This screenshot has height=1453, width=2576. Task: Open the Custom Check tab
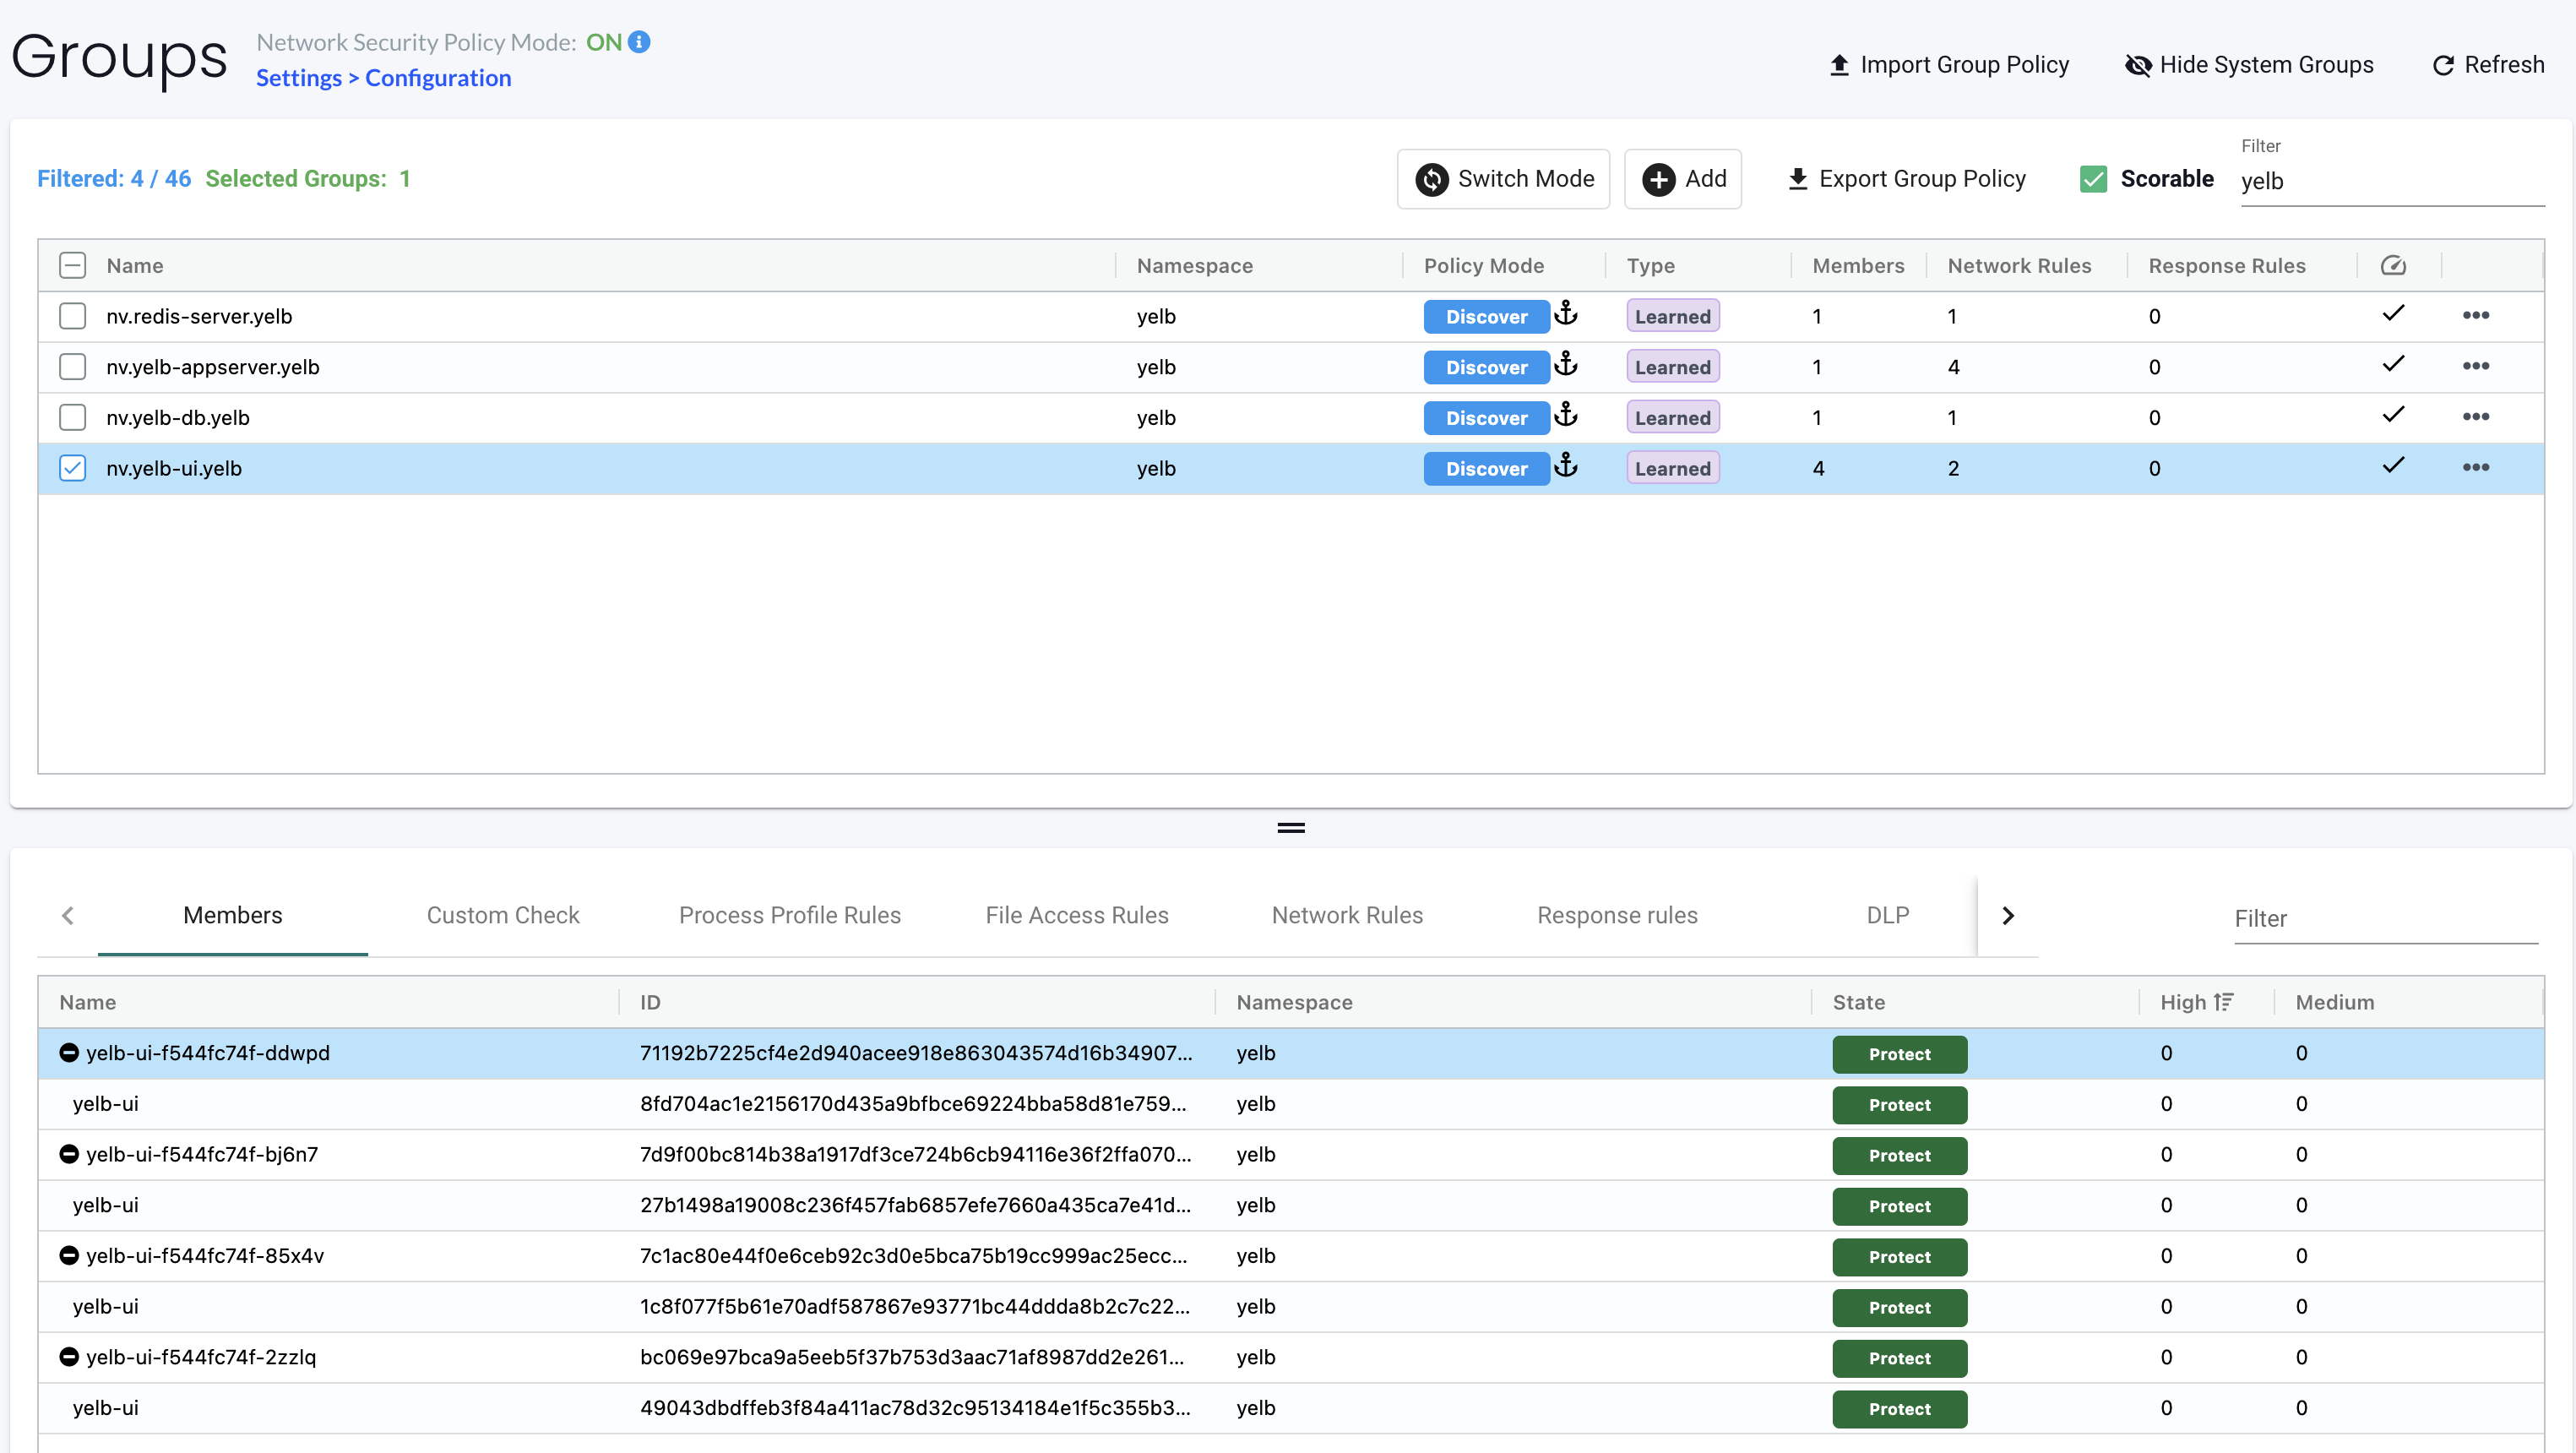503,915
